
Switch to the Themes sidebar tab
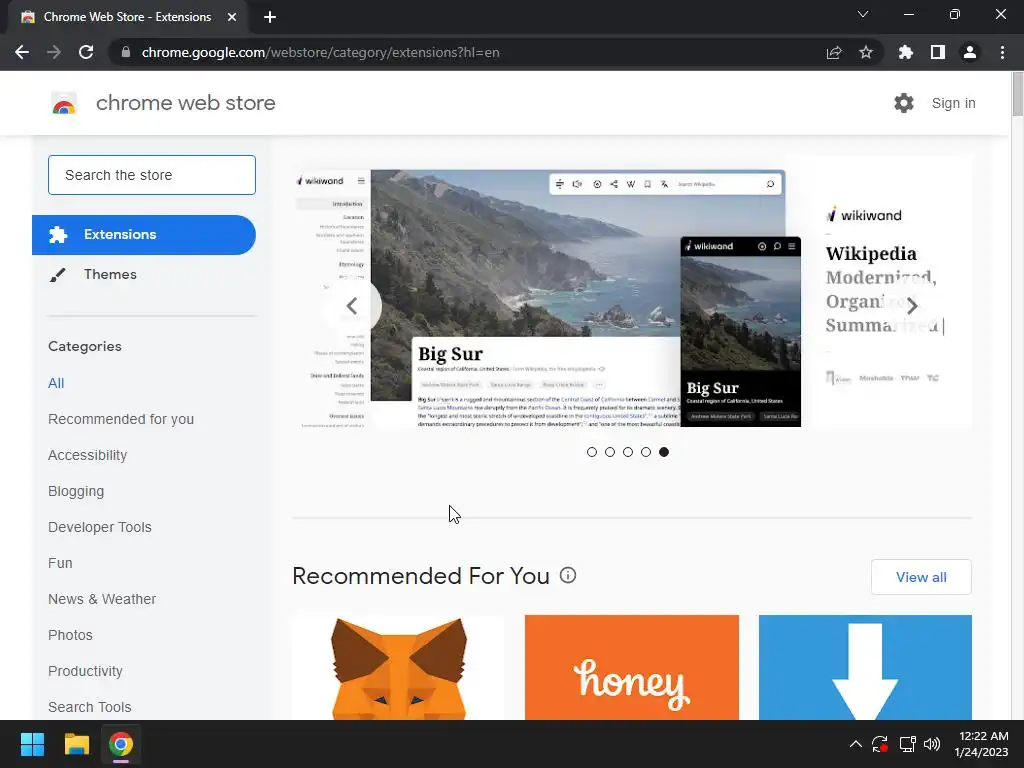[144, 274]
